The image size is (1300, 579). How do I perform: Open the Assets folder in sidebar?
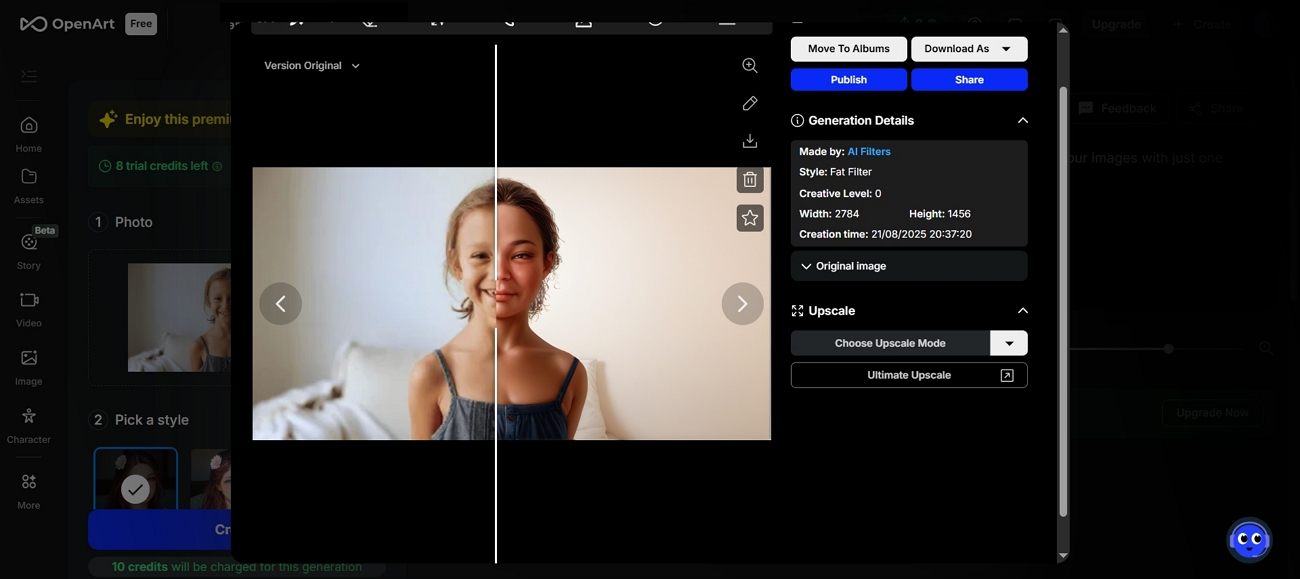tap(29, 186)
